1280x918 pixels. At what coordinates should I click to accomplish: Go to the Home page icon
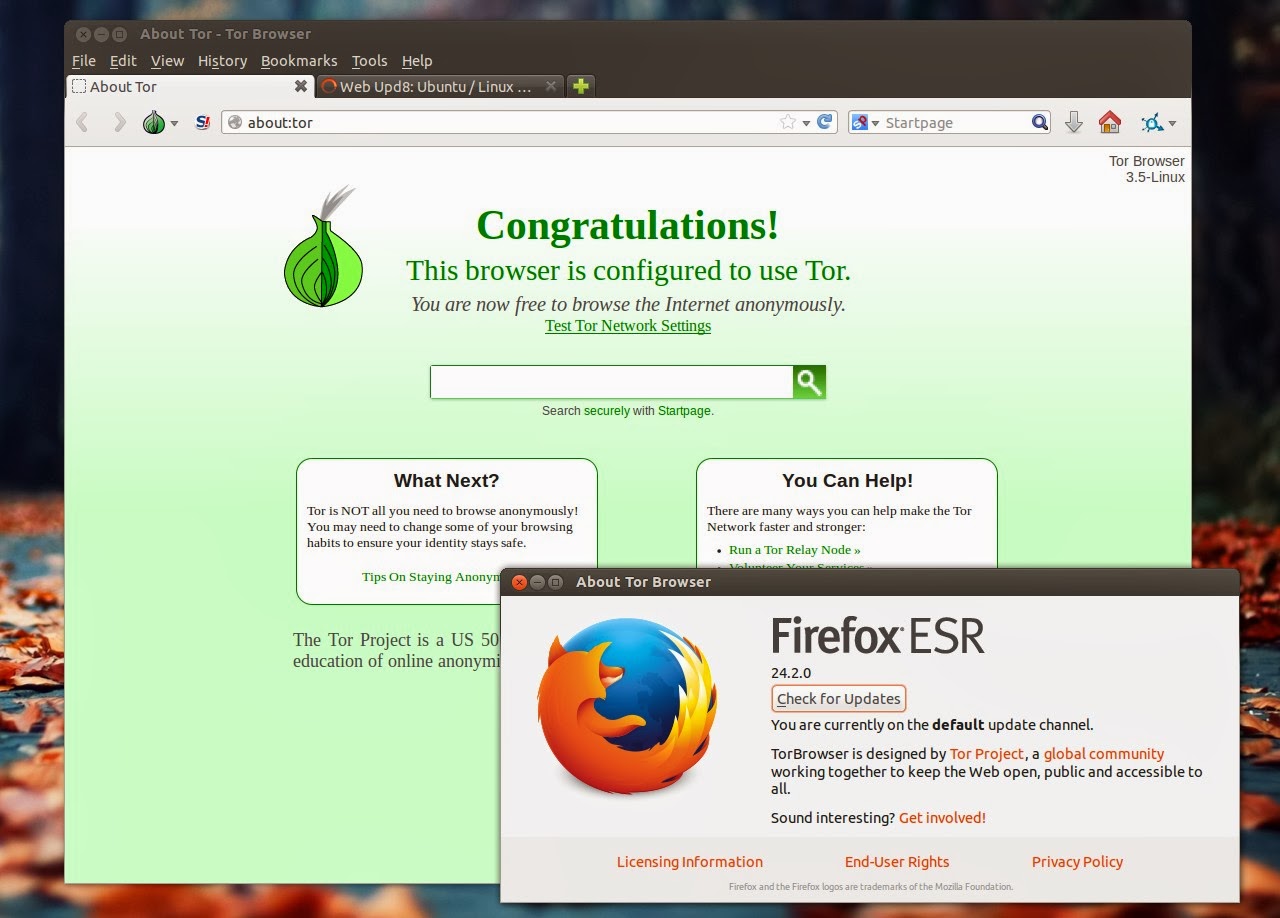pyautogui.click(x=1110, y=122)
